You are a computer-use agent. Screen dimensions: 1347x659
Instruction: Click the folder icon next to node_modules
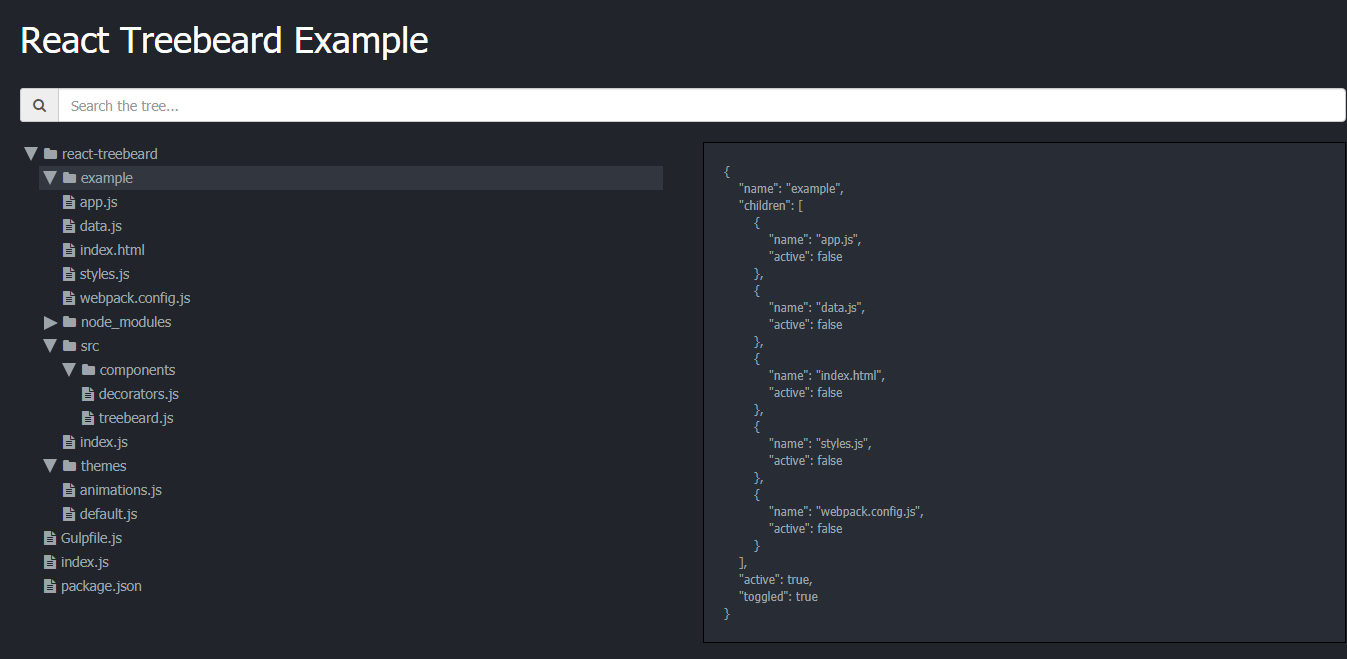pos(68,321)
